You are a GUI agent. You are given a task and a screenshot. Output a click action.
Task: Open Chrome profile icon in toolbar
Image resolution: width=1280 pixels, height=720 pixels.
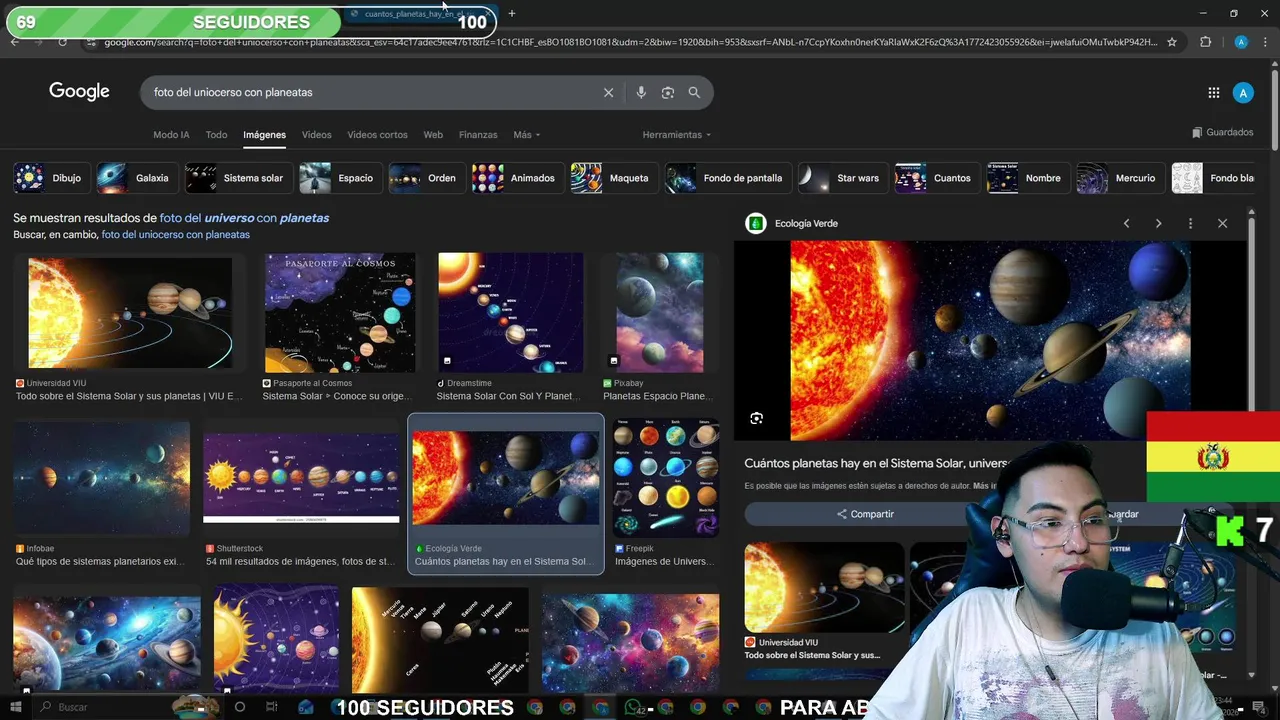(x=1241, y=42)
